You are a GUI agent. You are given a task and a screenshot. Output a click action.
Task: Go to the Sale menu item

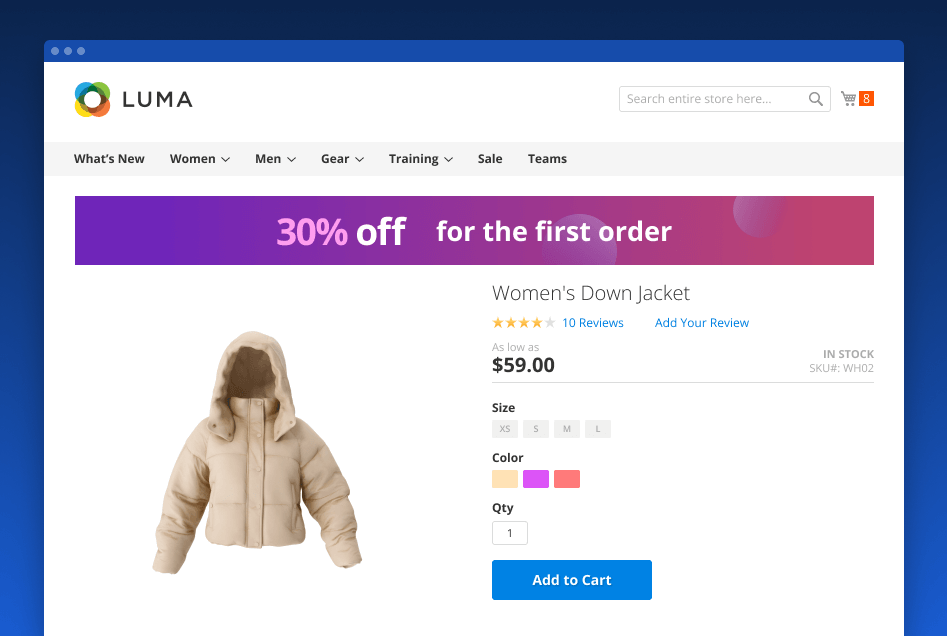pos(490,159)
